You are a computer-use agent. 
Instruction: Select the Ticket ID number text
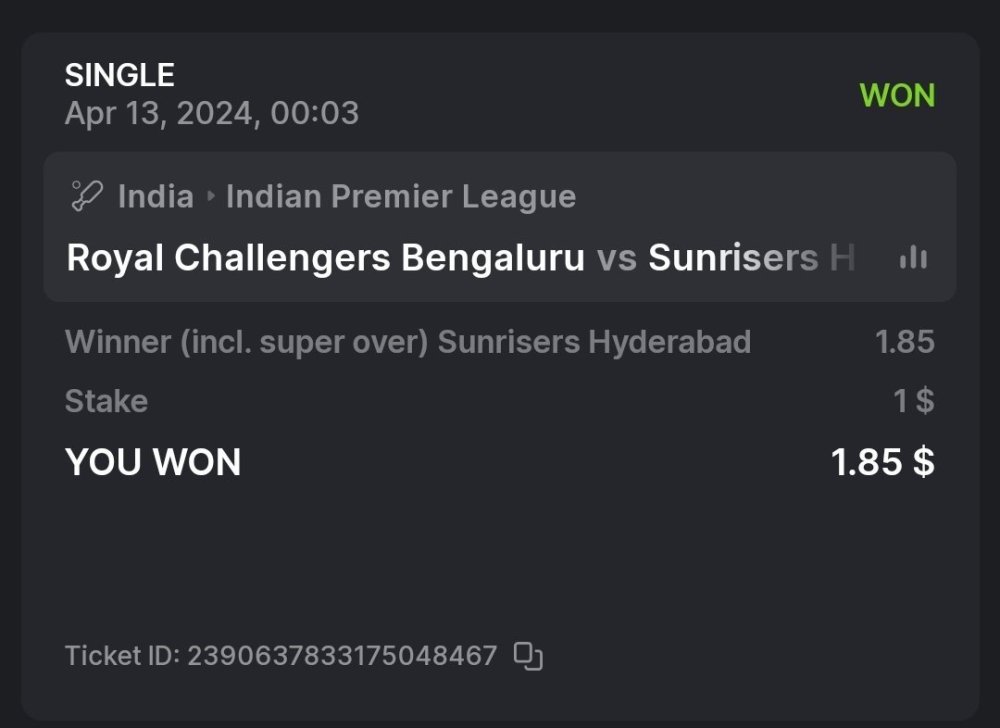(341, 656)
